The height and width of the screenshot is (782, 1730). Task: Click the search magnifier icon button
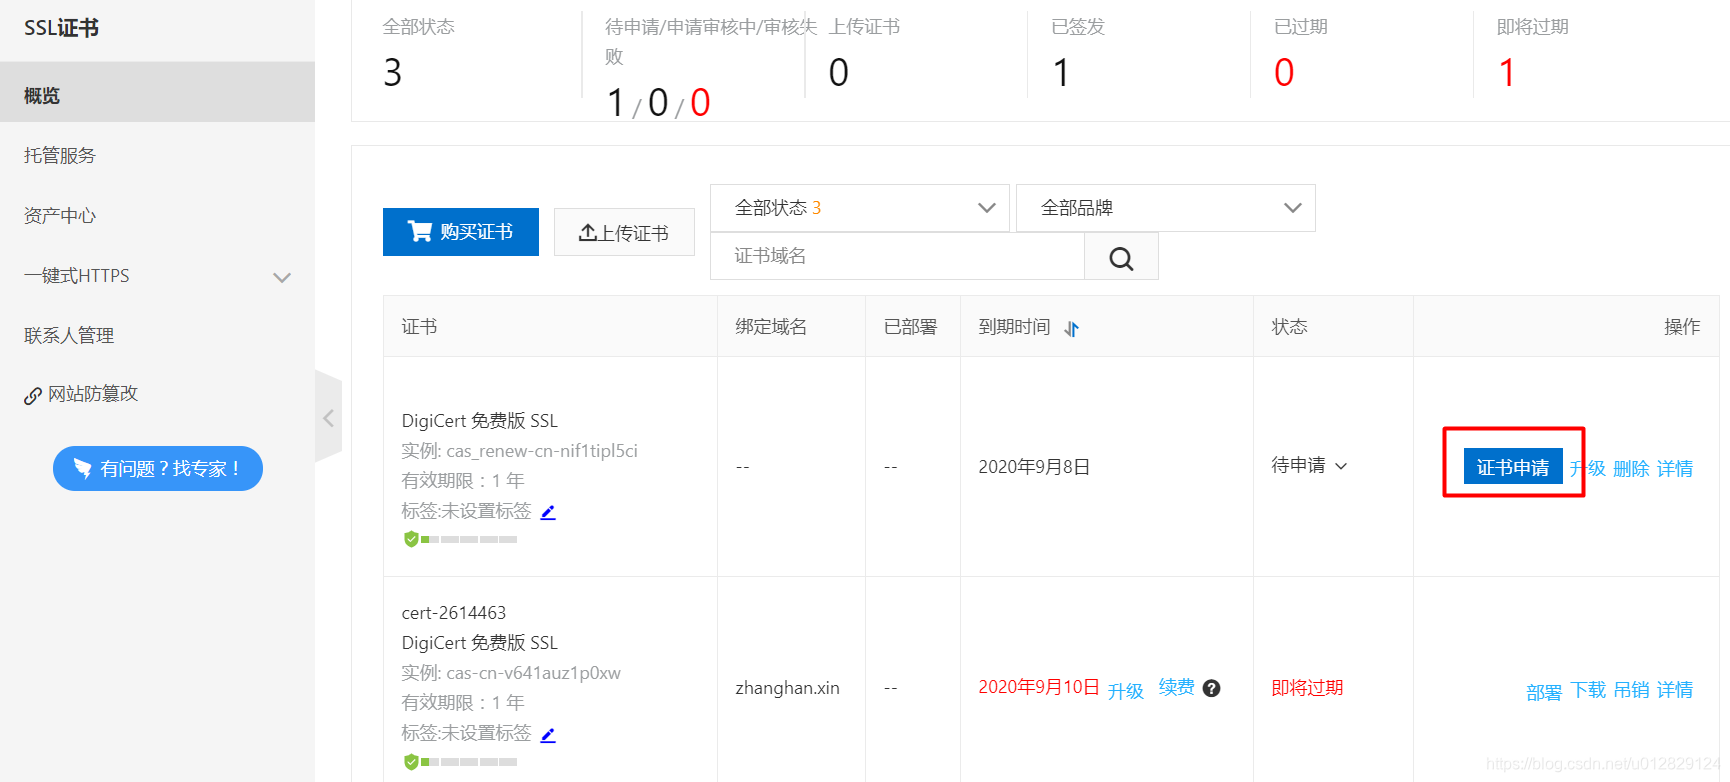(1121, 257)
